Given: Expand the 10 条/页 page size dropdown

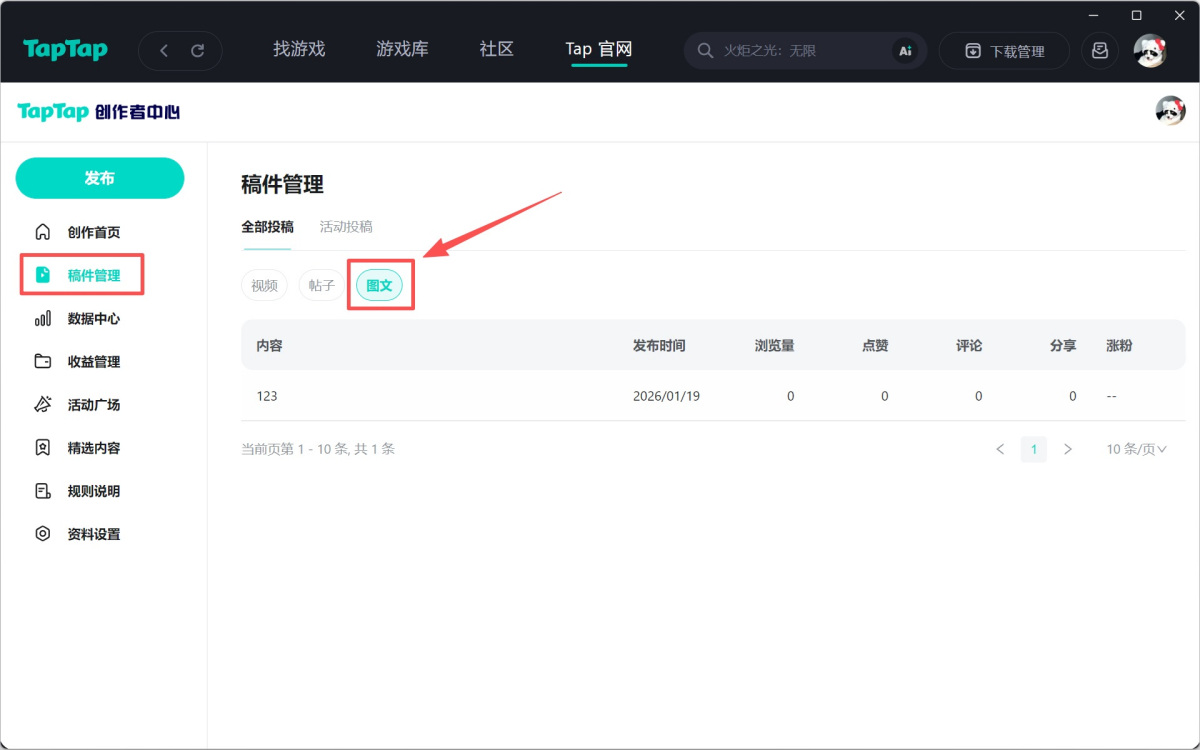Looking at the screenshot, I should pos(1136,450).
